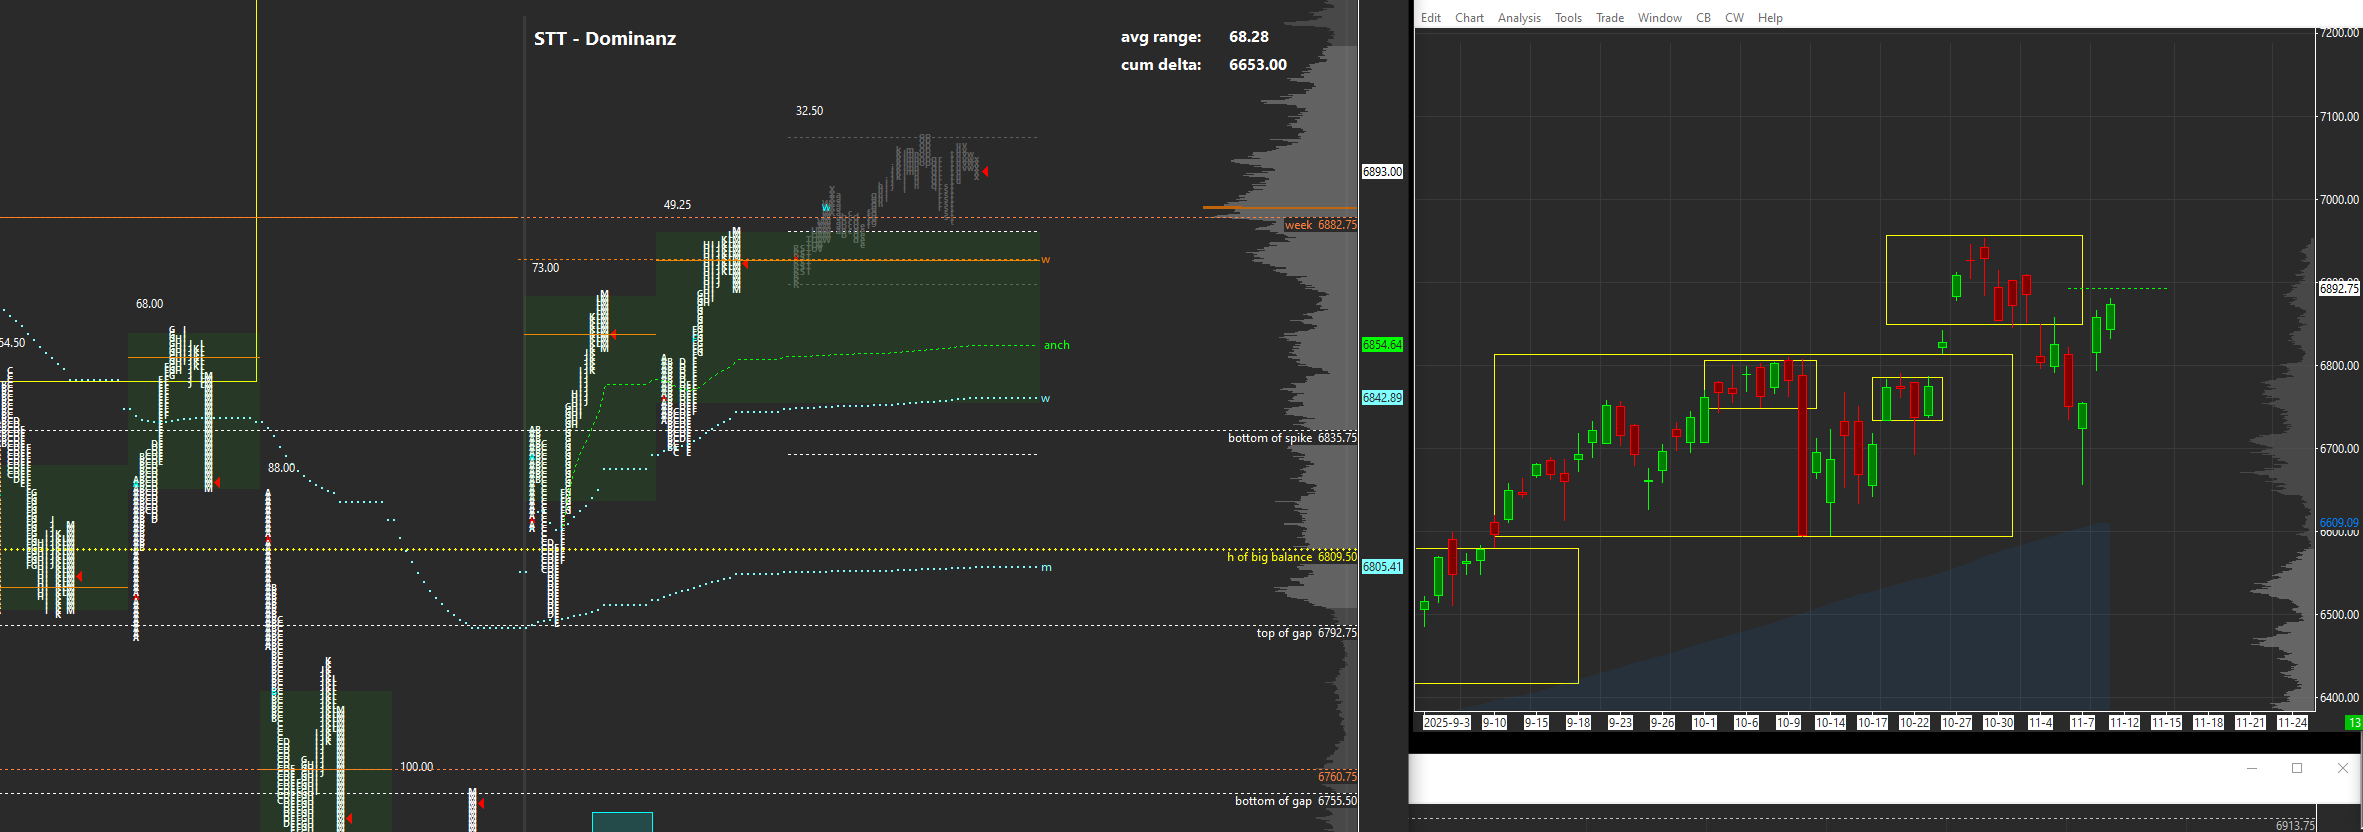Click the orange 6760.75 price label
Screen dimensions: 2363x832
coord(1337,777)
